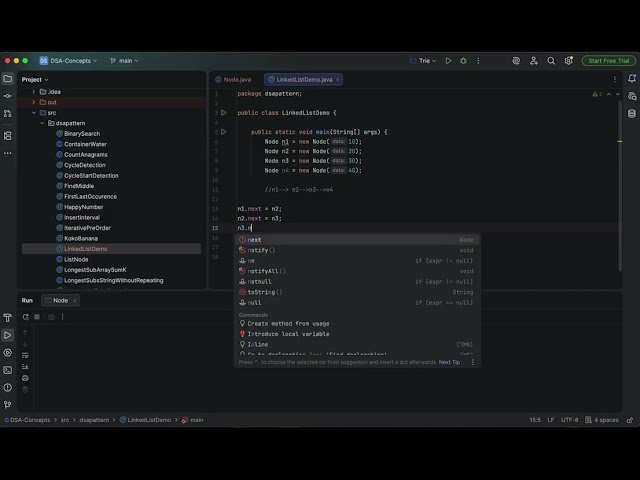Choose 'toString()' completion suggestion
Image resolution: width=640 pixels, height=480 pixels.
pos(357,292)
